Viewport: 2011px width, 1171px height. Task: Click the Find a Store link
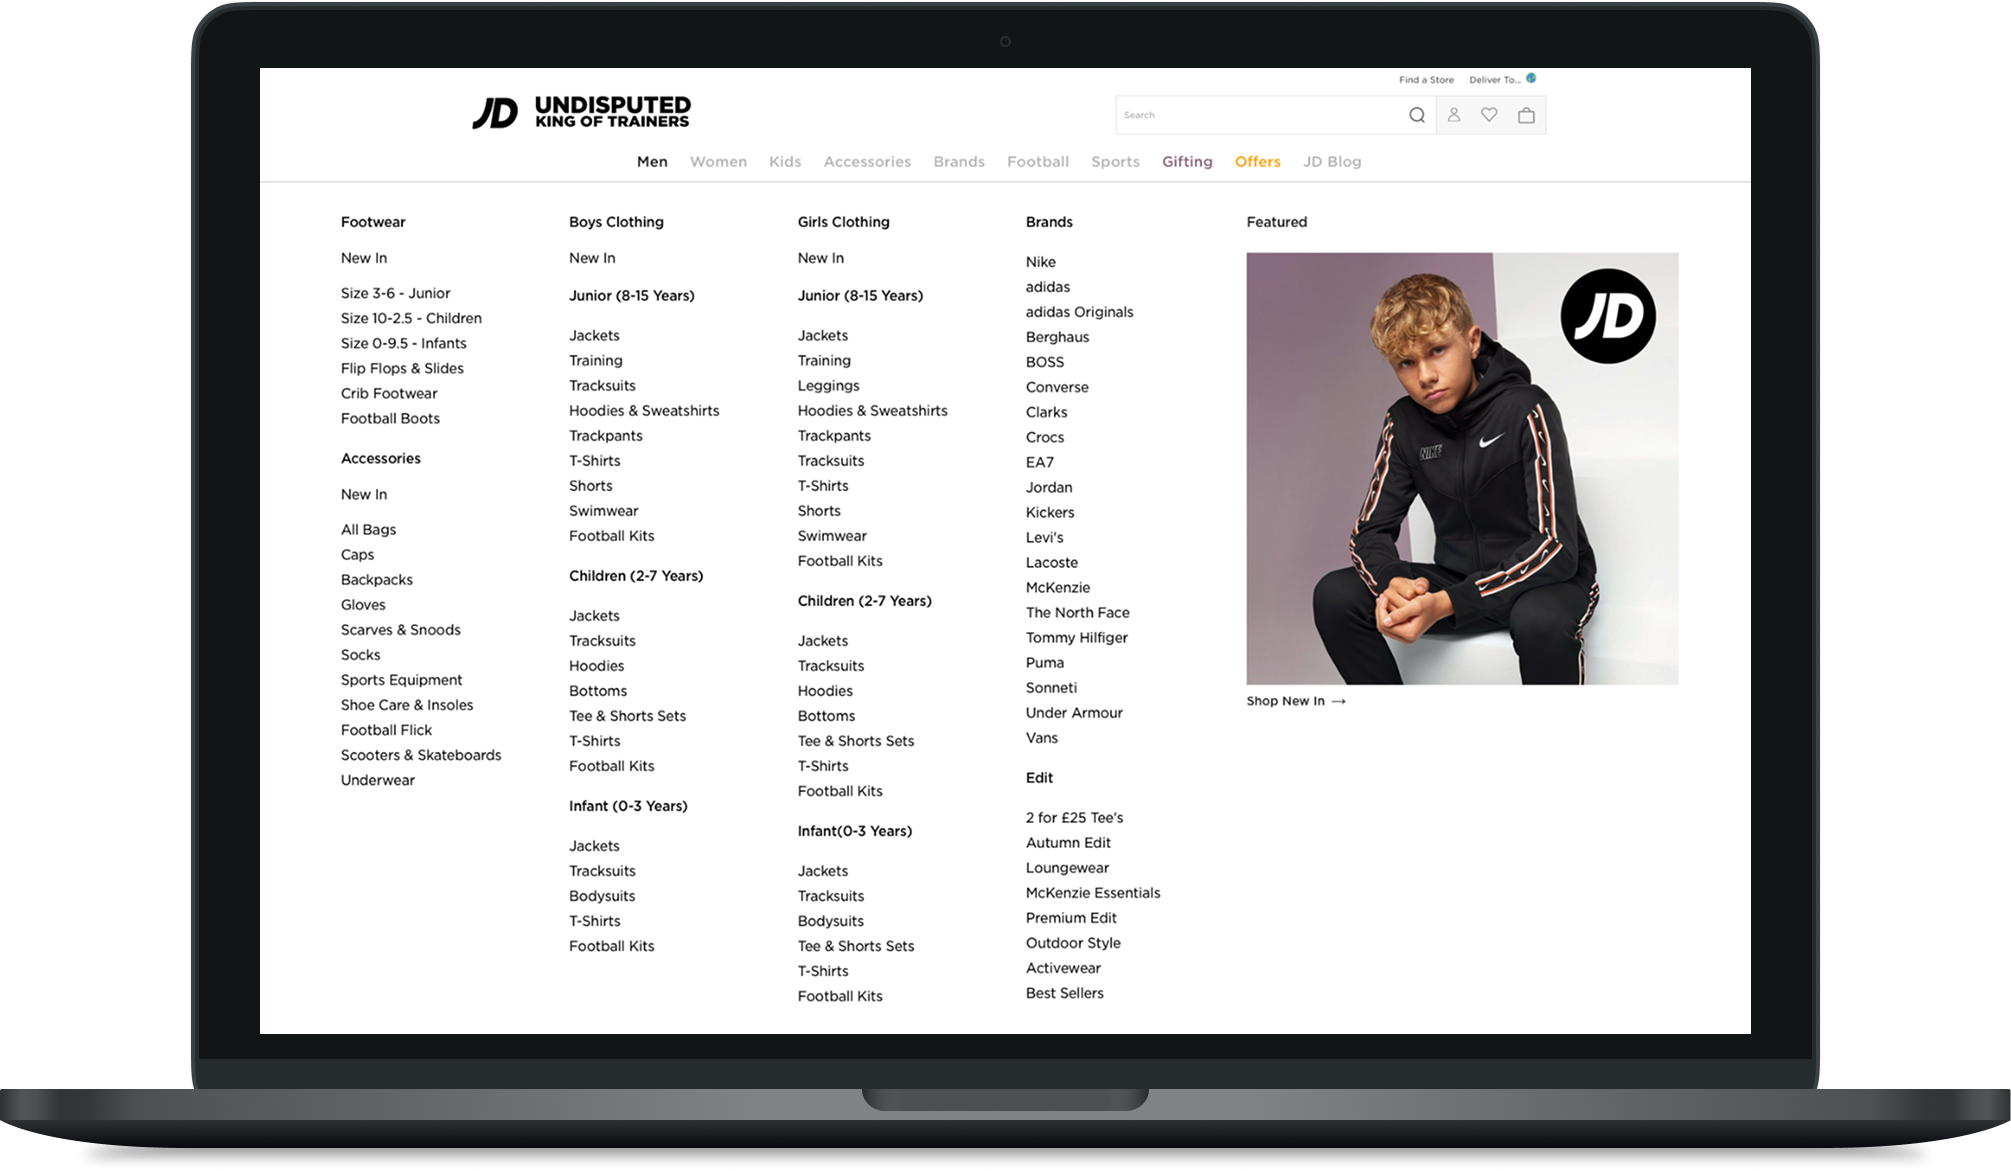coord(1425,79)
